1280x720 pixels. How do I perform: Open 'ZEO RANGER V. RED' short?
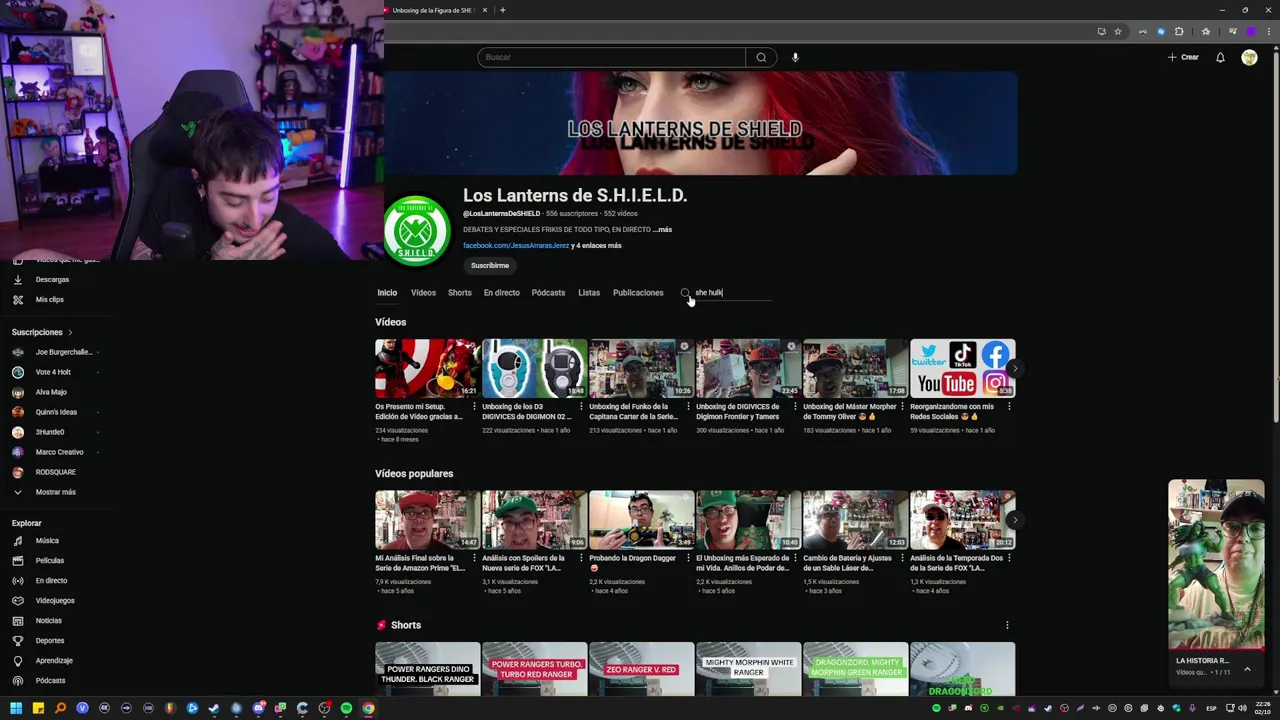[x=641, y=669]
